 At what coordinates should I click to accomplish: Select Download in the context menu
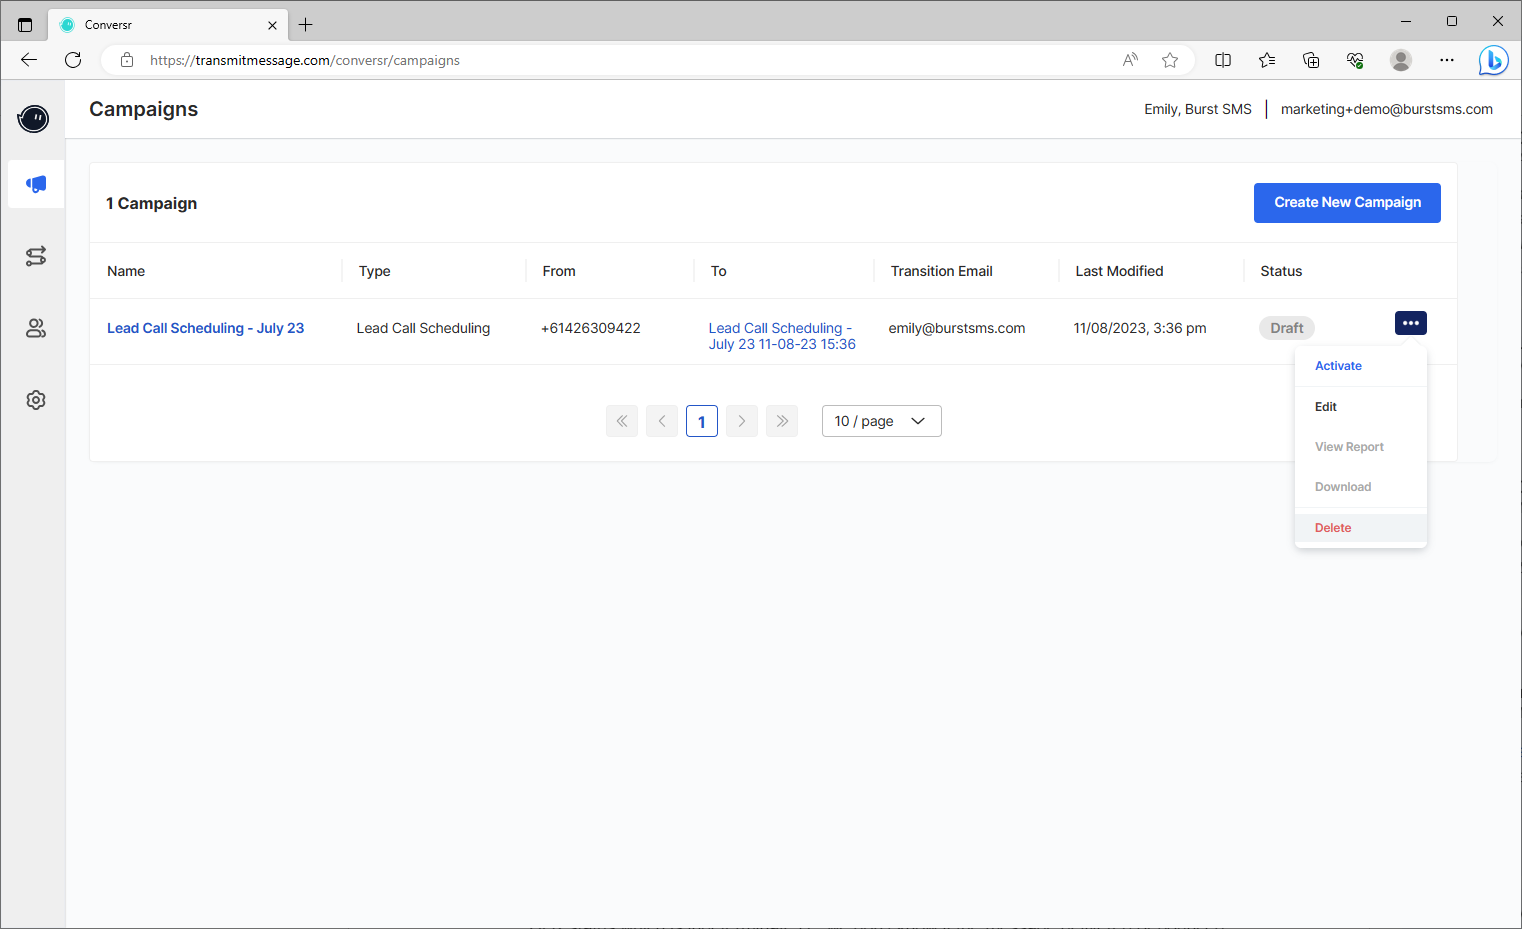[x=1360, y=487]
